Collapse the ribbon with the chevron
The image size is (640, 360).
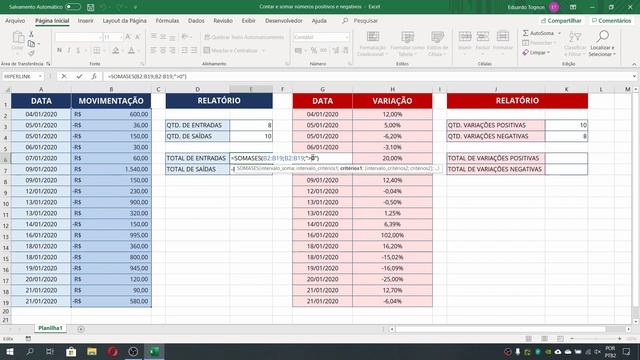[x=634, y=64]
